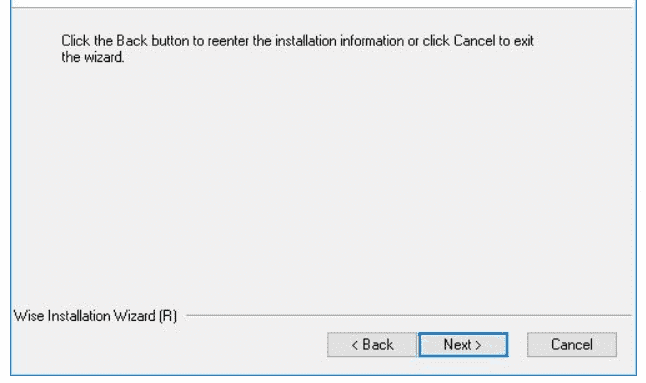Click the (R) mark in footer label
646x383 pixels.
168,316
